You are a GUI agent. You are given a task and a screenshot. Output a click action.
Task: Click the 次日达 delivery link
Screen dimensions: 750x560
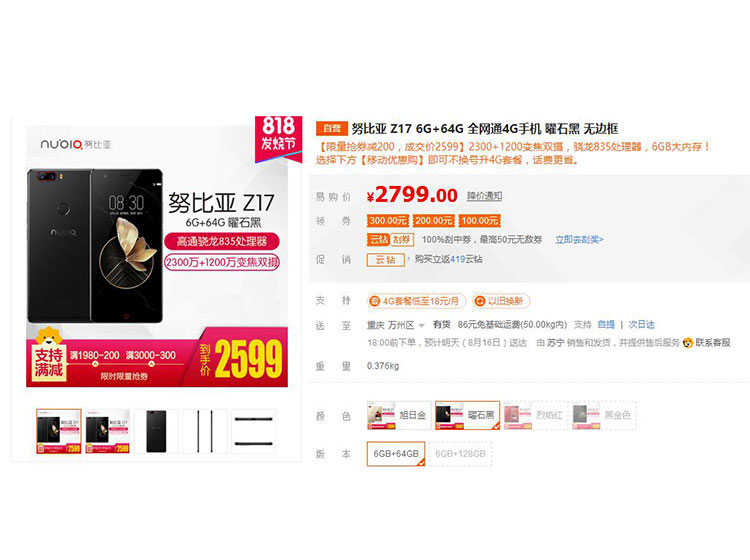tap(641, 325)
